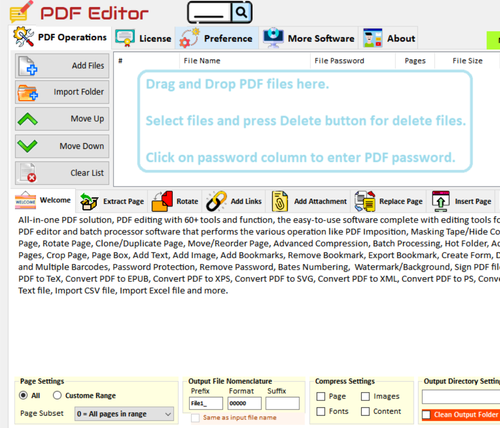
Task: Enable the Fonts compress checkbox
Action: pos(321,411)
